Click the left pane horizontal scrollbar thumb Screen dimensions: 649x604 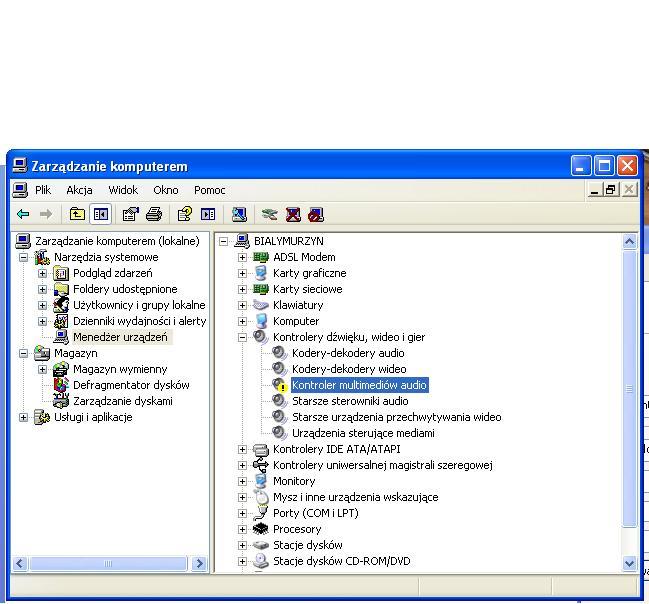click(108, 563)
